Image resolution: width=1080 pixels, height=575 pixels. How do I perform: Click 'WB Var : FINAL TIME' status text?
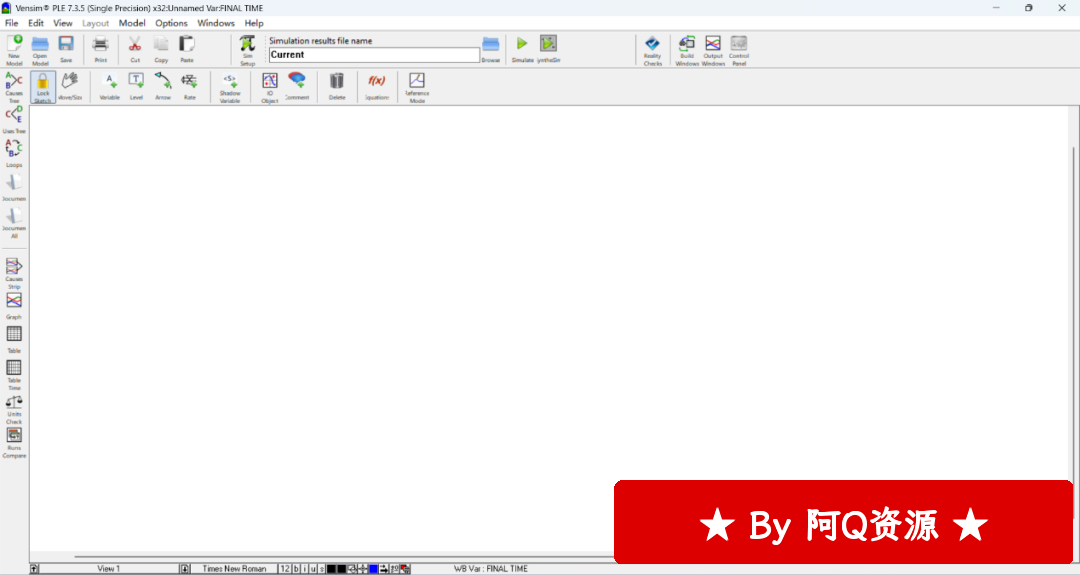tap(490, 569)
